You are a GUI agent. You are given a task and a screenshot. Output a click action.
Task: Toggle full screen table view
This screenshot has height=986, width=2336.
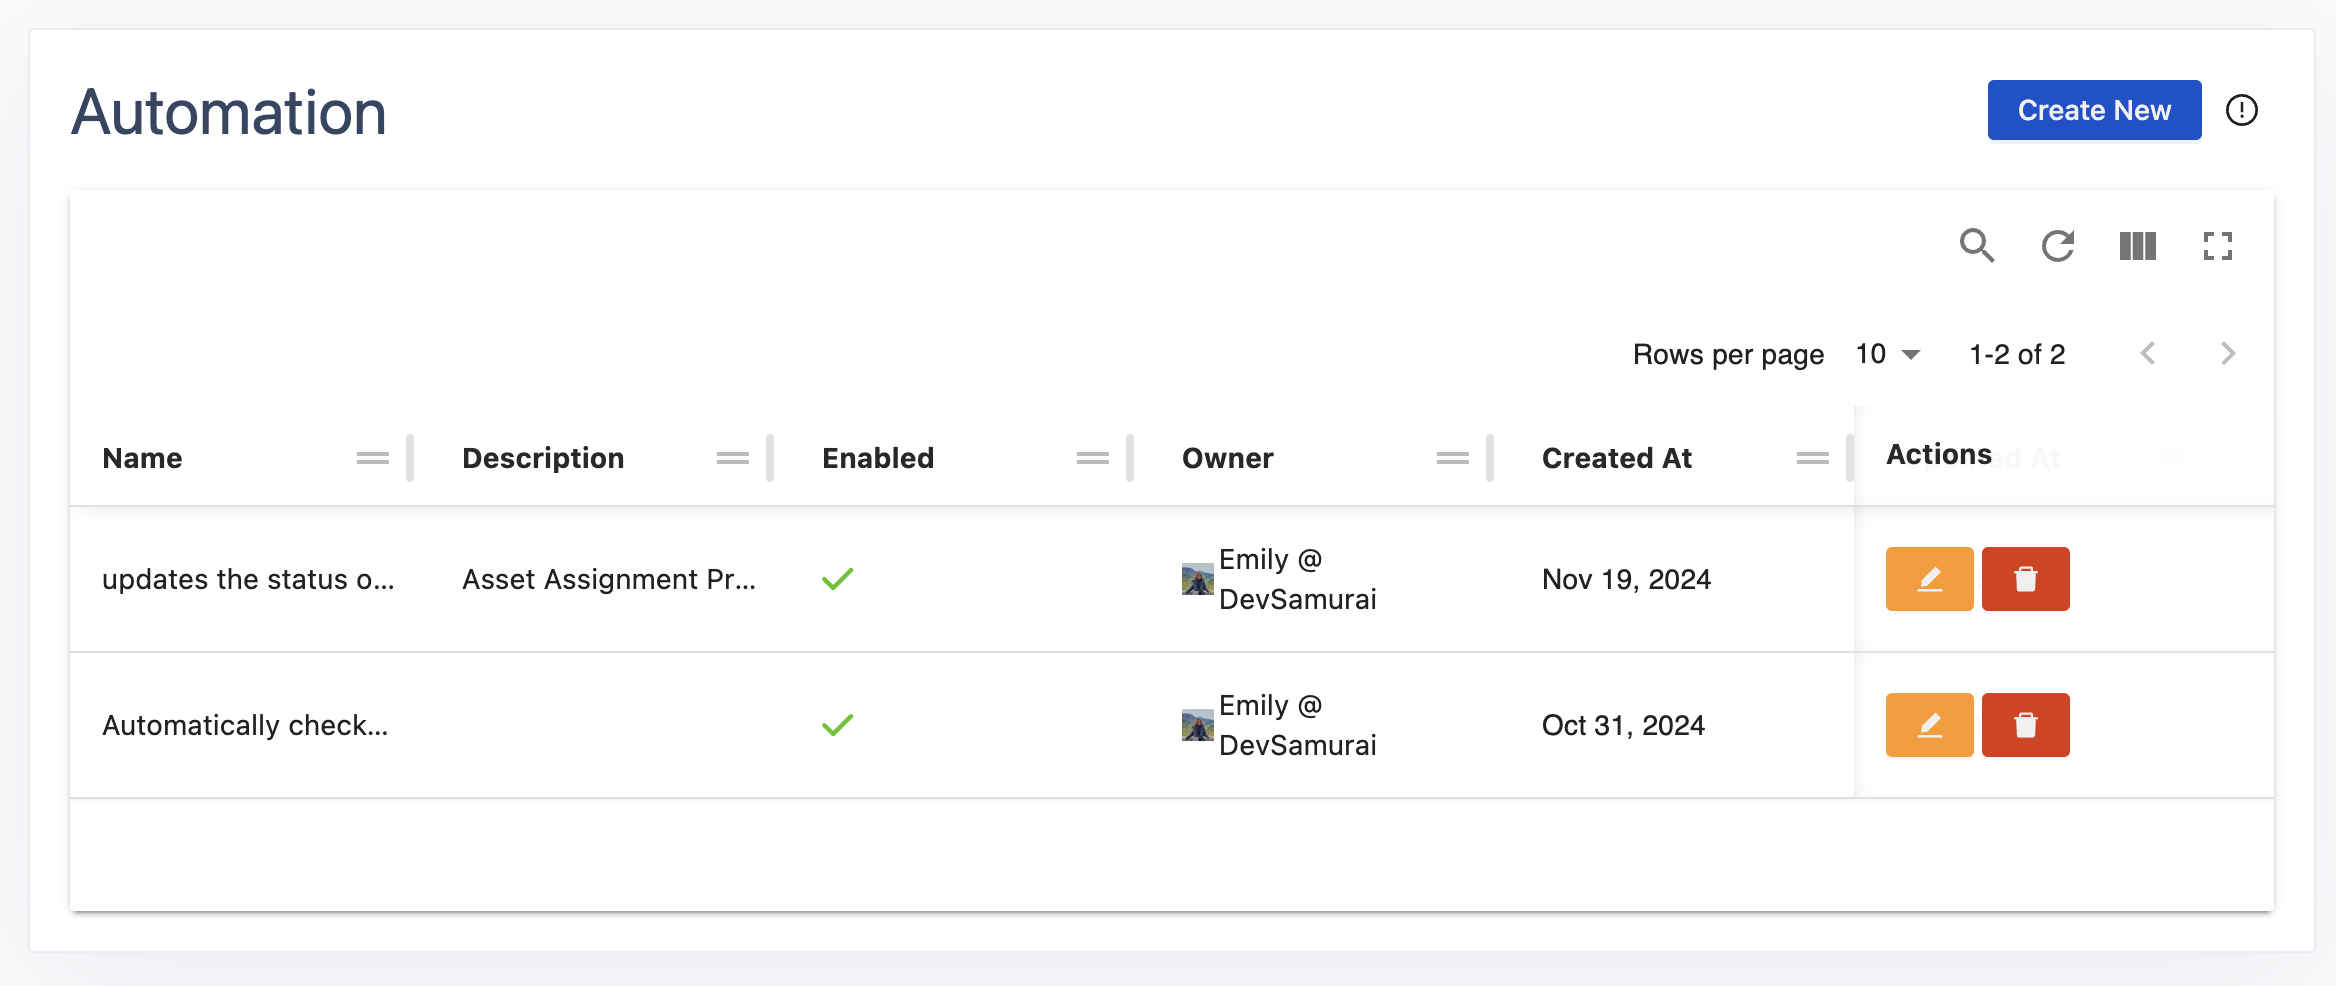(2217, 246)
